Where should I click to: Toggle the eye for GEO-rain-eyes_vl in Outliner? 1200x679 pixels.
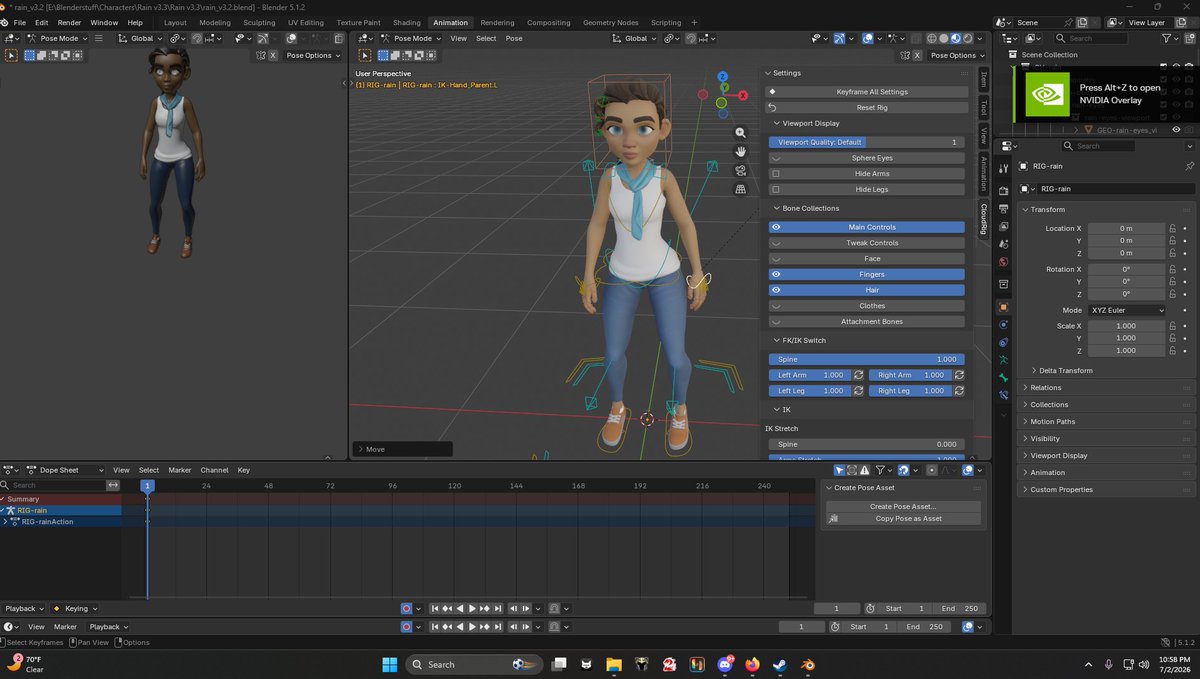[1176, 130]
